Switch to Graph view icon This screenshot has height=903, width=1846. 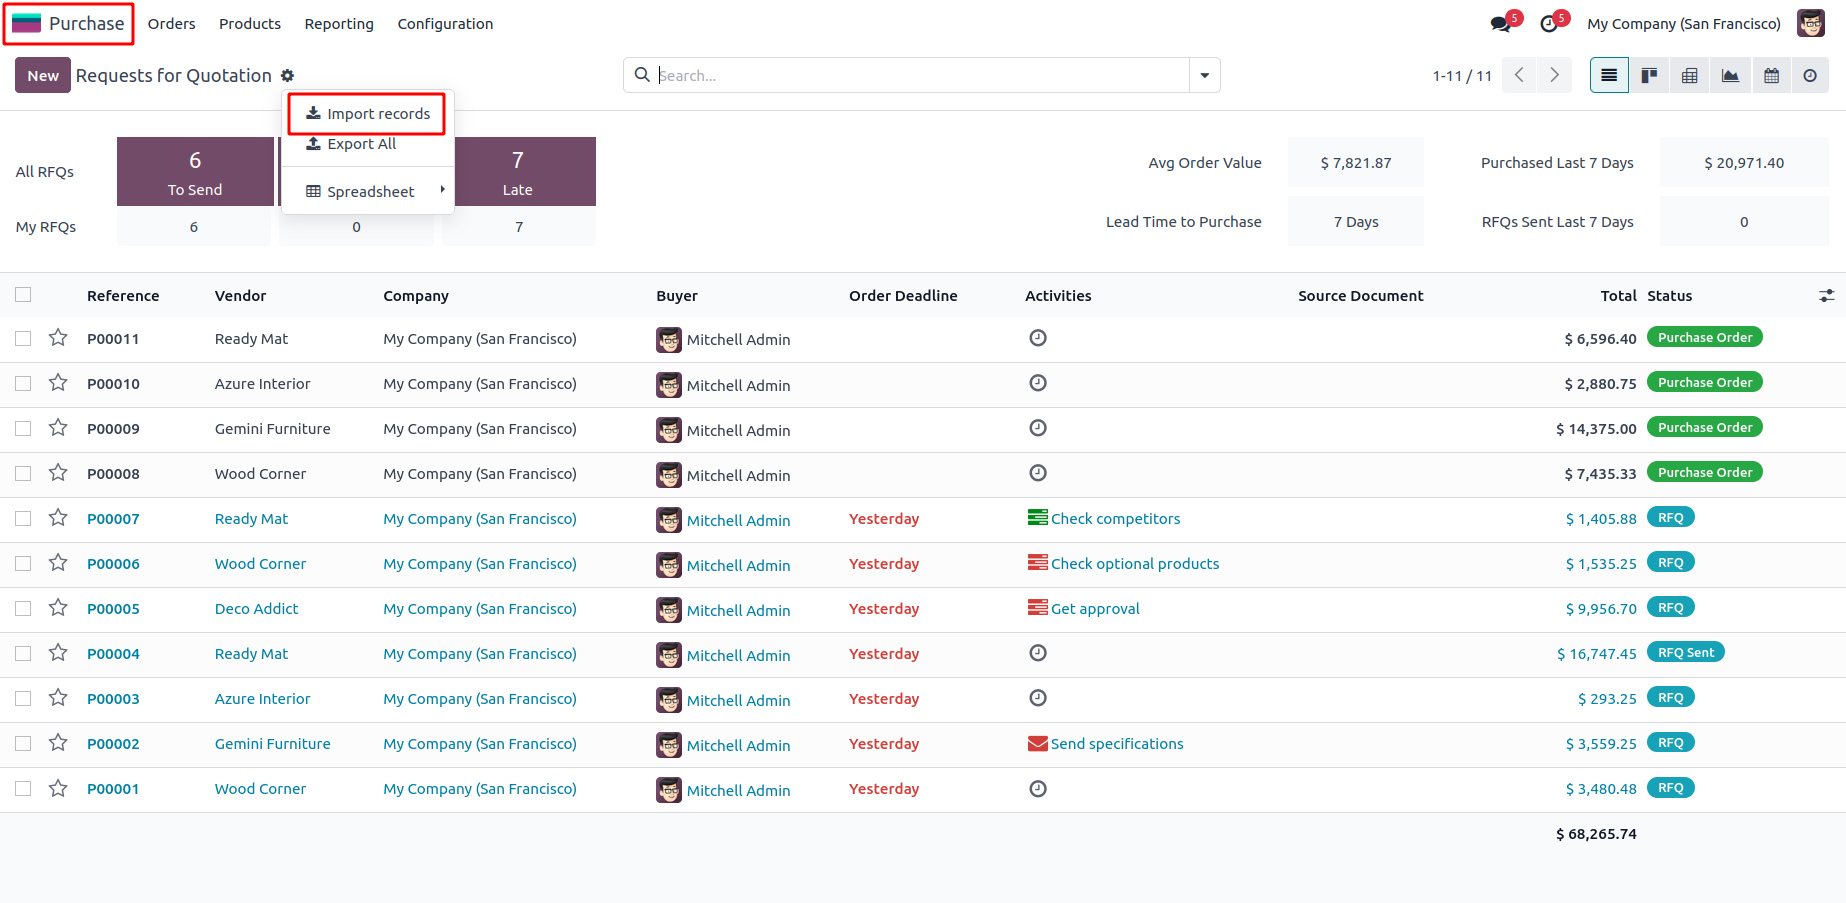click(1730, 76)
